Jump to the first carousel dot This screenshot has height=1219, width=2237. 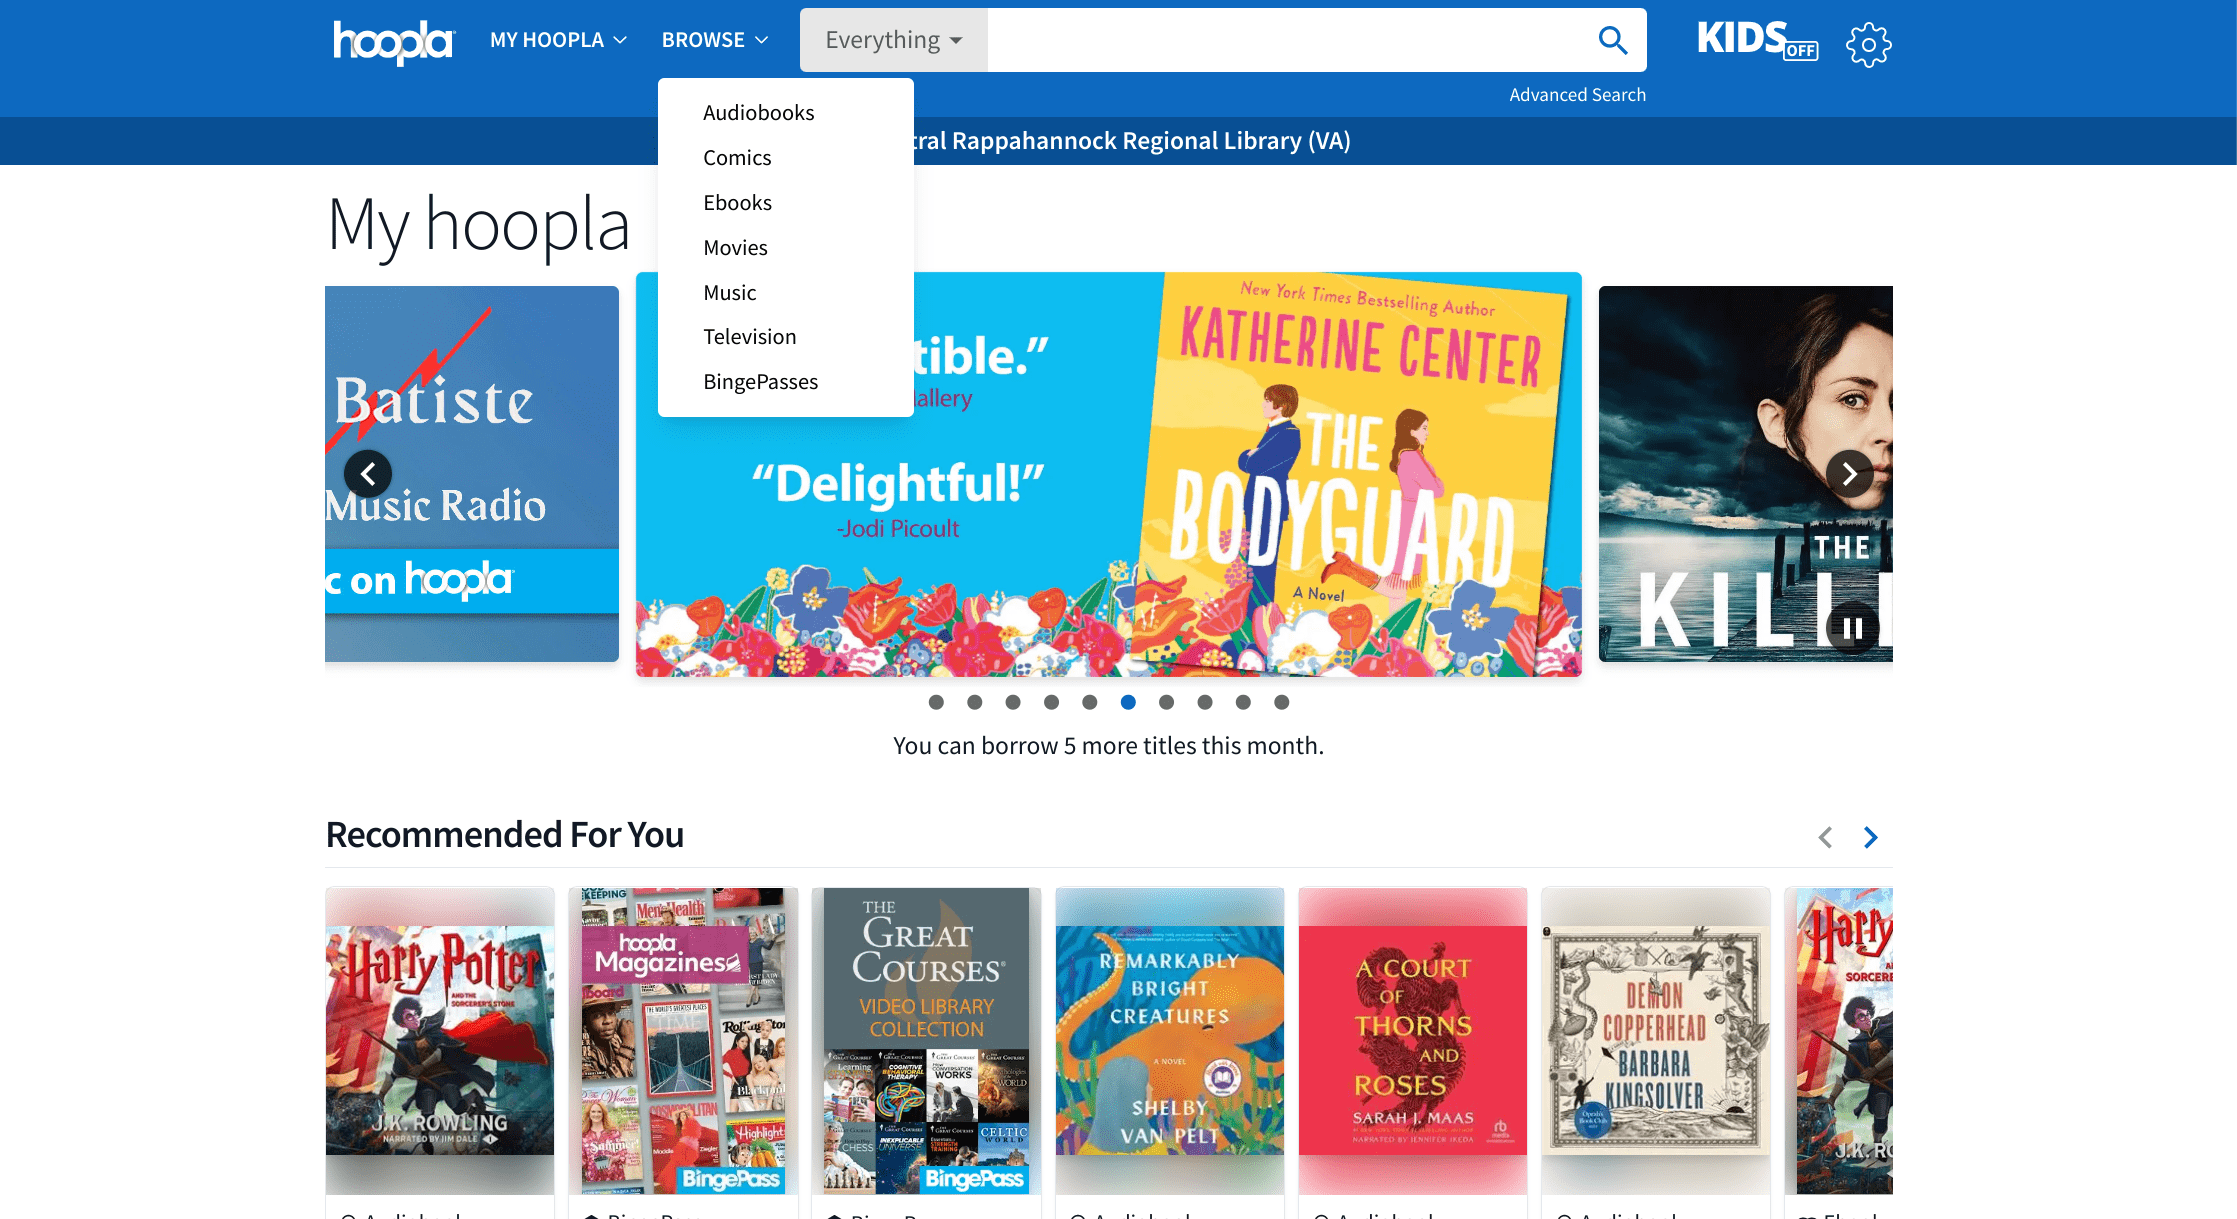(x=936, y=702)
